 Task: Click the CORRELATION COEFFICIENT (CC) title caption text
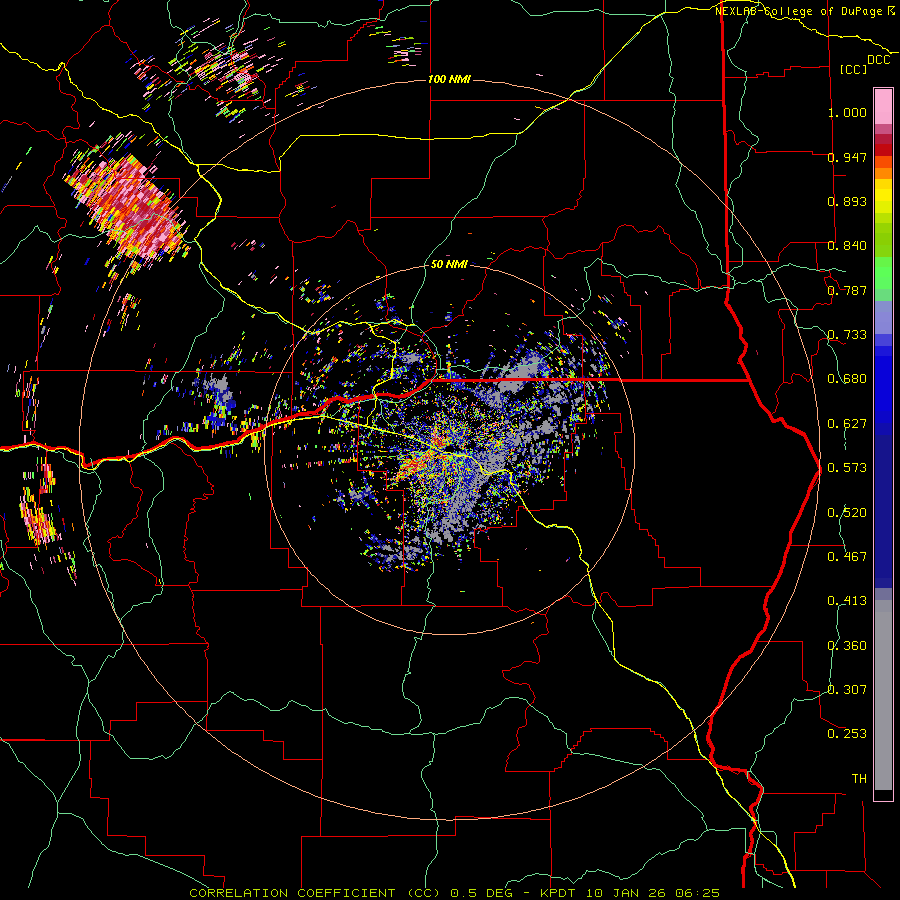tap(455, 893)
